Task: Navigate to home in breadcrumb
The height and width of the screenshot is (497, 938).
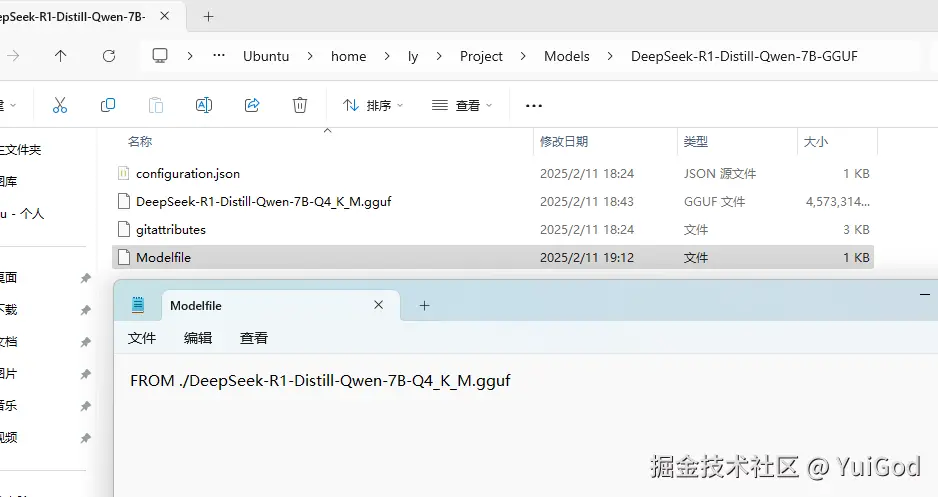Action: click(349, 56)
